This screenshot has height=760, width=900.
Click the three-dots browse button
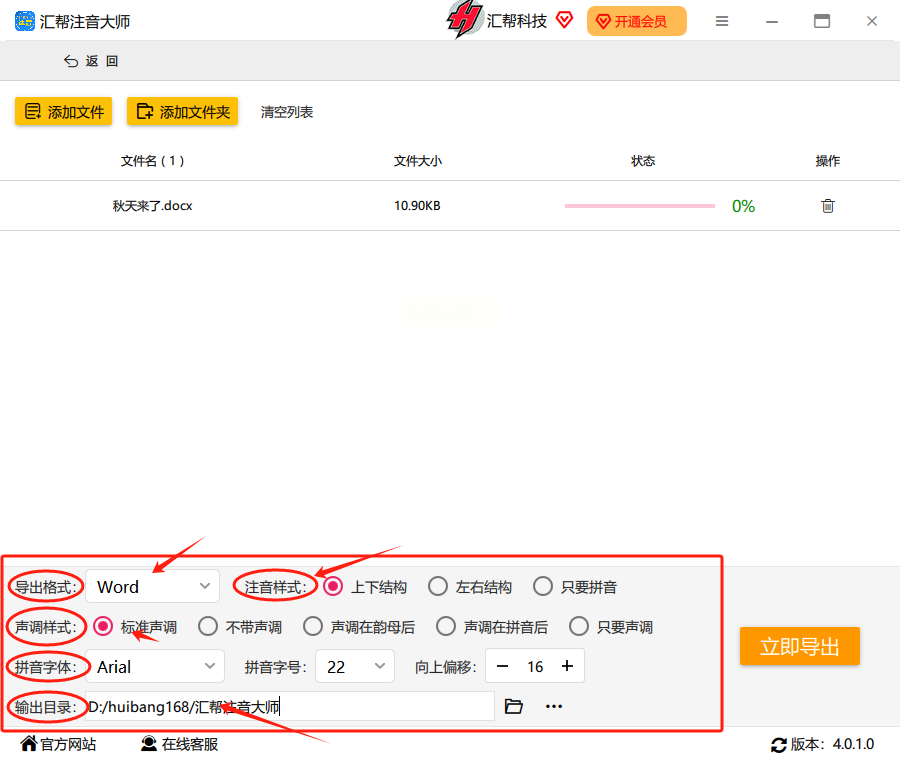click(554, 706)
